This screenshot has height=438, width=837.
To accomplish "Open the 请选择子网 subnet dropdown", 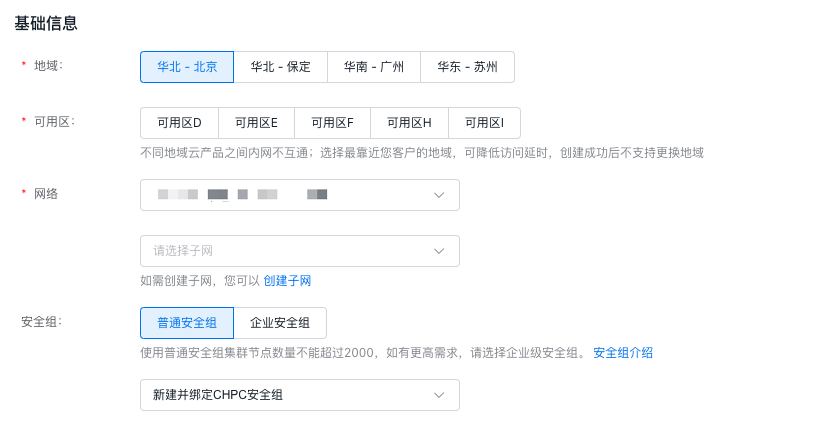I will coord(290,251).
